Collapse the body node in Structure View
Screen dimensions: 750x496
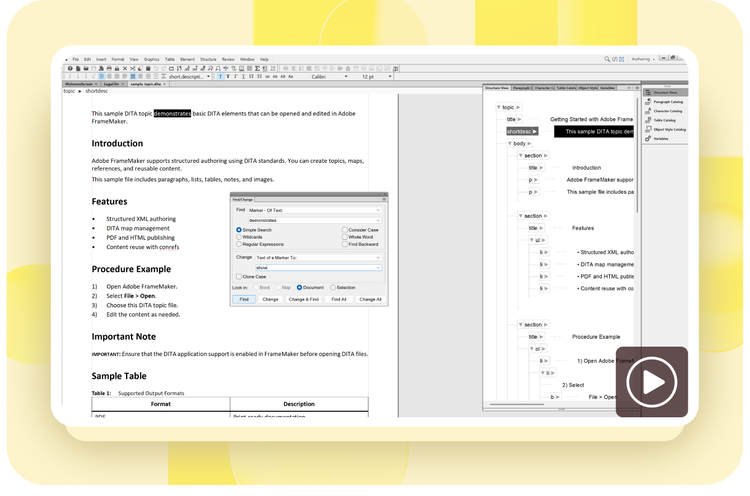point(510,143)
